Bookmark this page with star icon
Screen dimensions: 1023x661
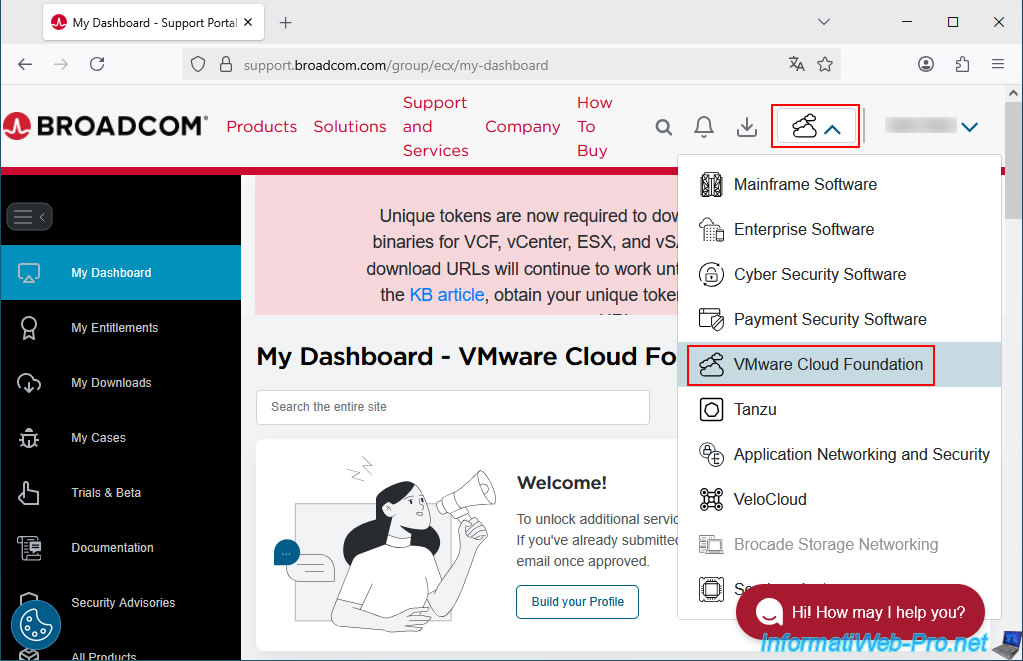click(825, 64)
